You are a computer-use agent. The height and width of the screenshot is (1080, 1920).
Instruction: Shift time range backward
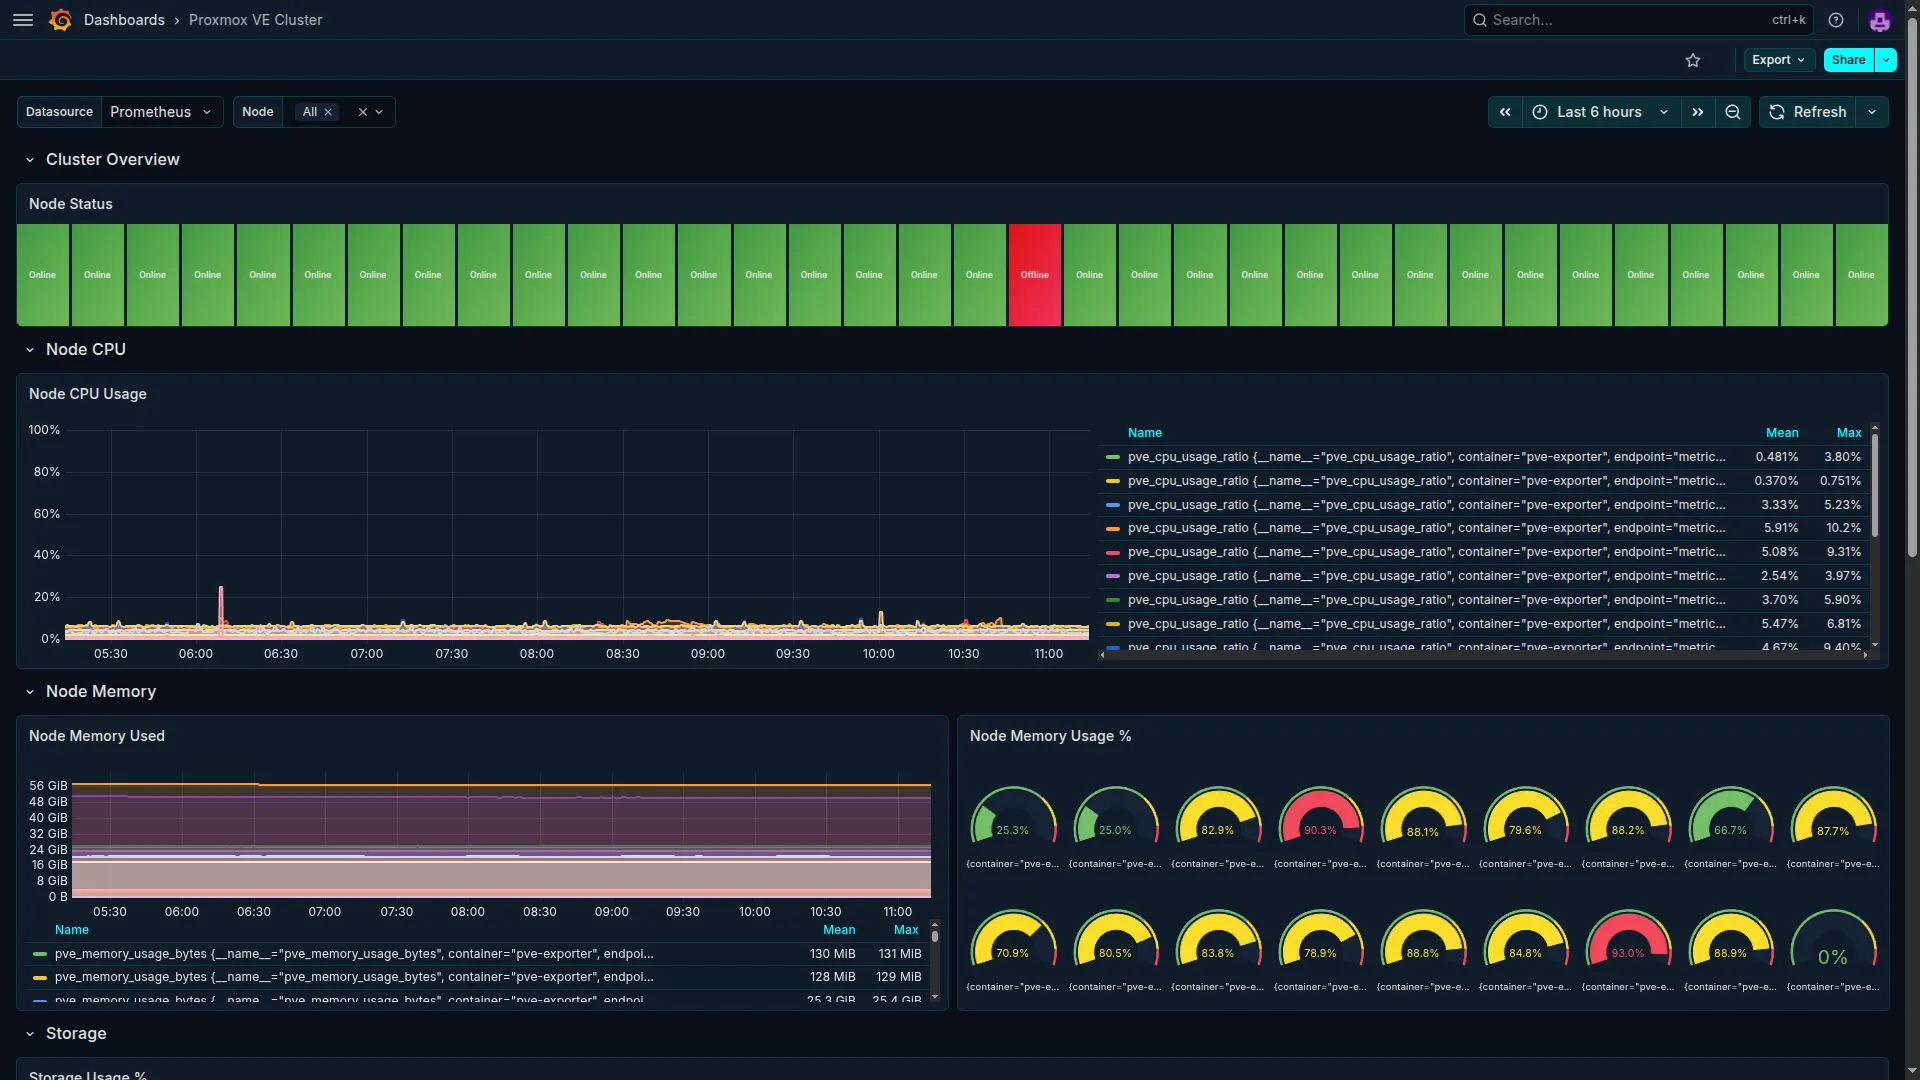pos(1505,112)
